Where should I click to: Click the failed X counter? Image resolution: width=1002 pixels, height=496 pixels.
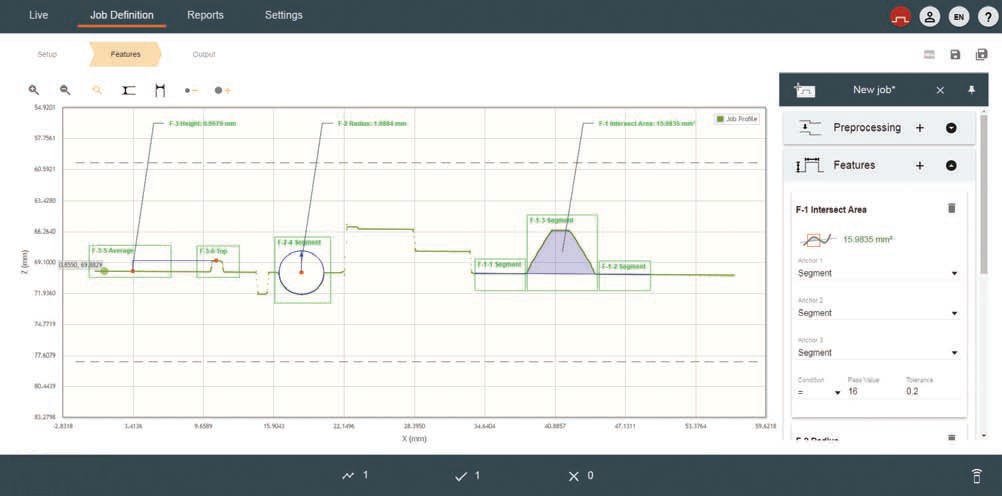click(580, 476)
